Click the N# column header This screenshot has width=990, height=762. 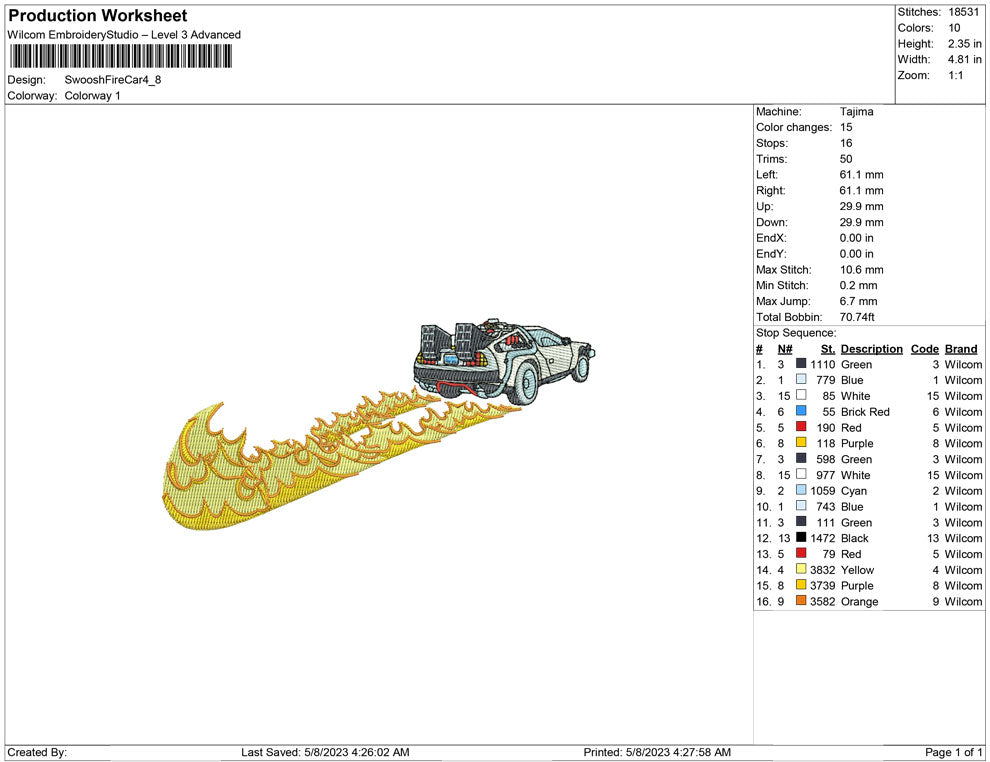click(x=785, y=349)
